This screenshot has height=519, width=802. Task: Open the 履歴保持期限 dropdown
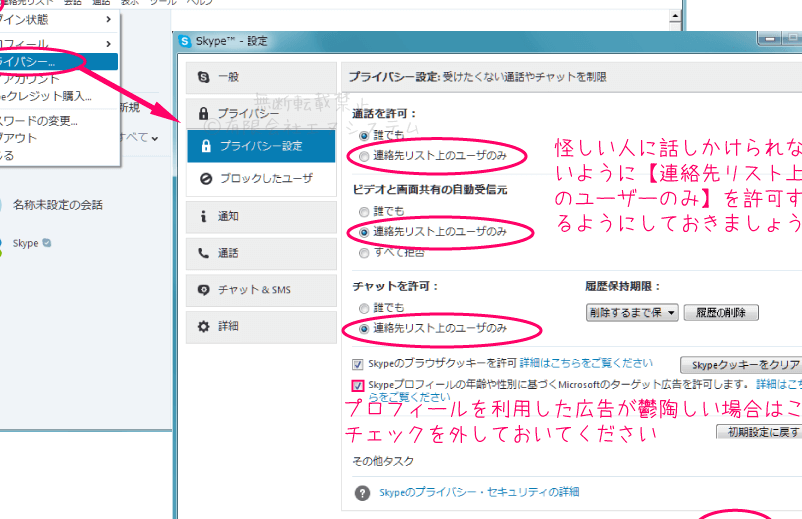[632, 312]
